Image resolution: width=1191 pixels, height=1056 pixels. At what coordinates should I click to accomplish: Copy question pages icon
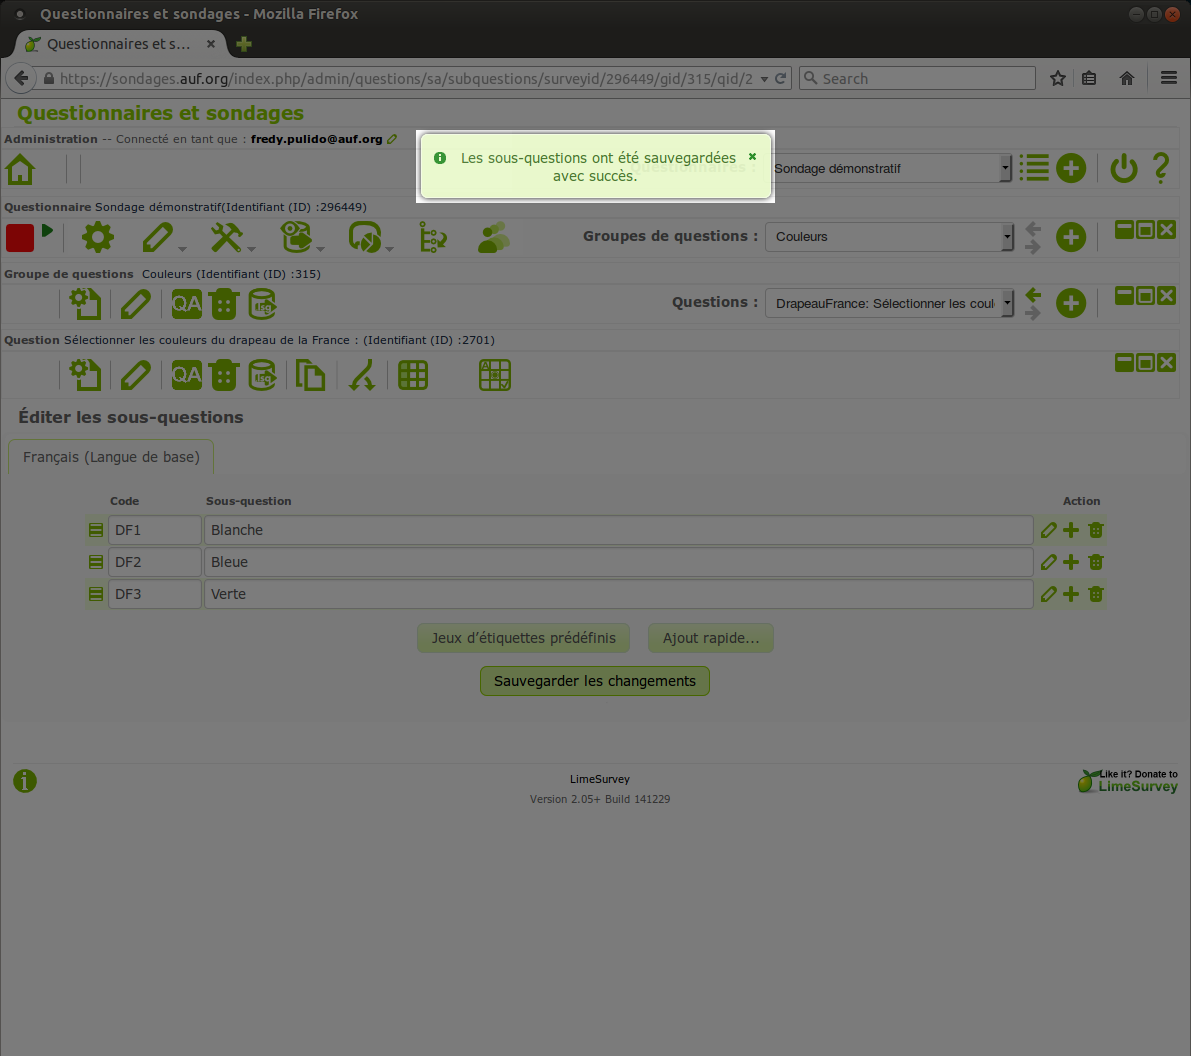pos(310,375)
